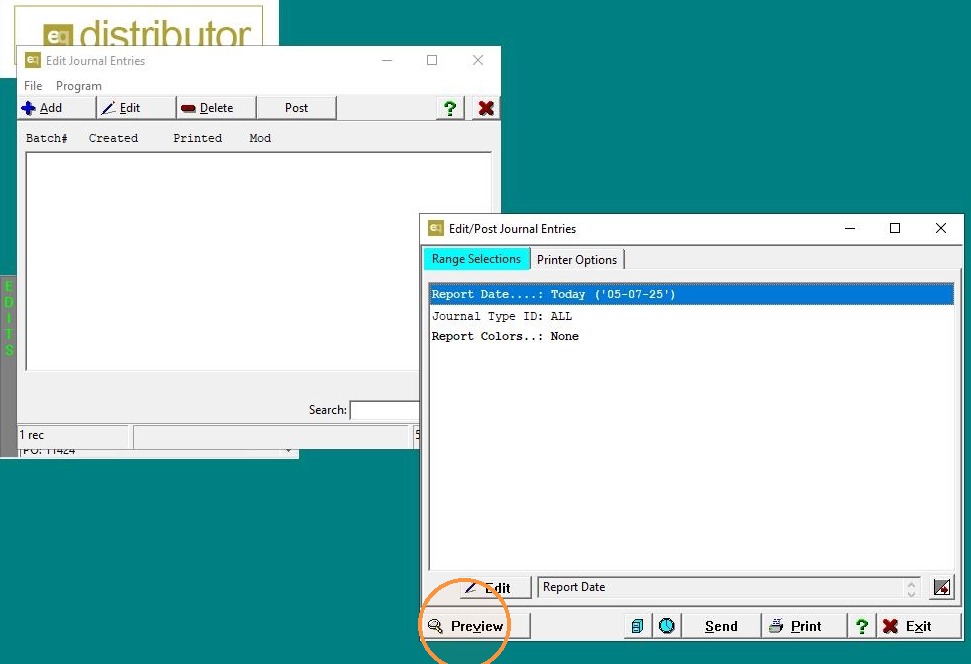Click the Created column header
Image resolution: width=971 pixels, height=664 pixels.
coord(113,138)
